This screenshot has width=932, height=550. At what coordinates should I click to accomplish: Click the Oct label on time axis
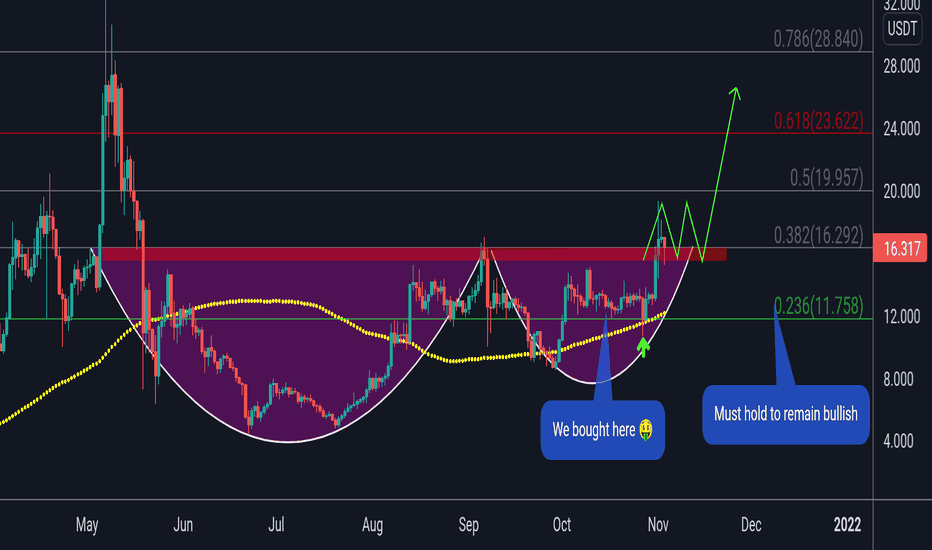[562, 525]
